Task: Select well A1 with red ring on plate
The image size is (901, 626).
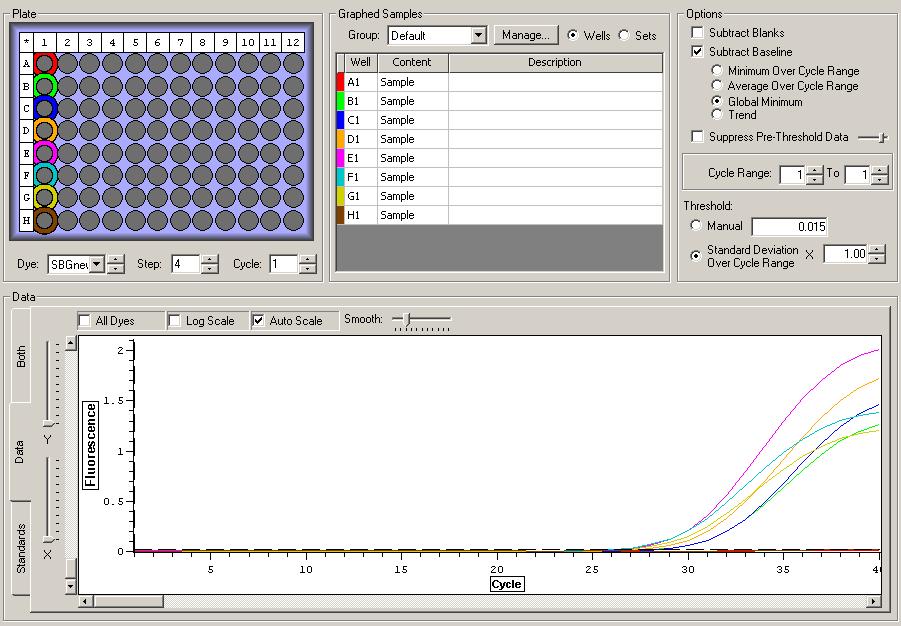Action: click(45, 63)
